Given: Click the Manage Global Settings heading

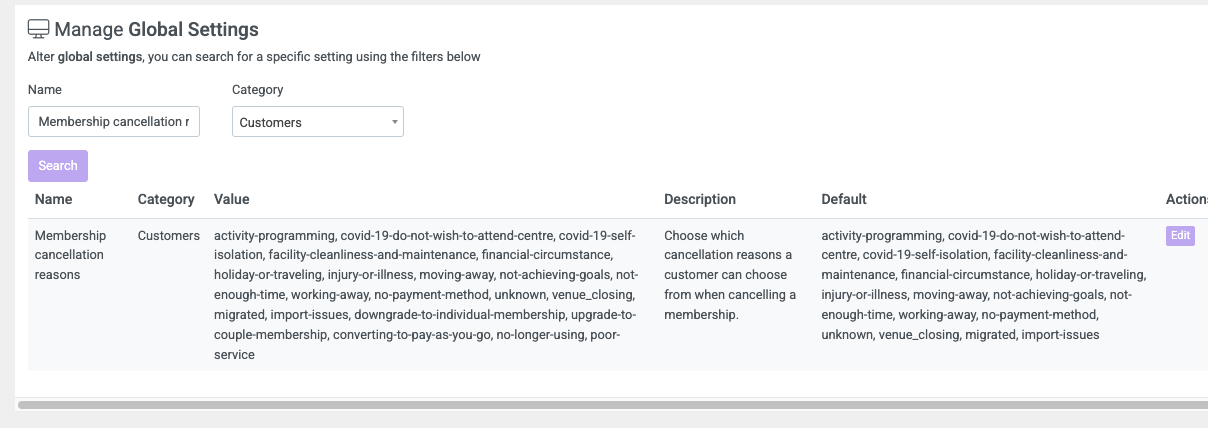Looking at the screenshot, I should tap(156, 29).
